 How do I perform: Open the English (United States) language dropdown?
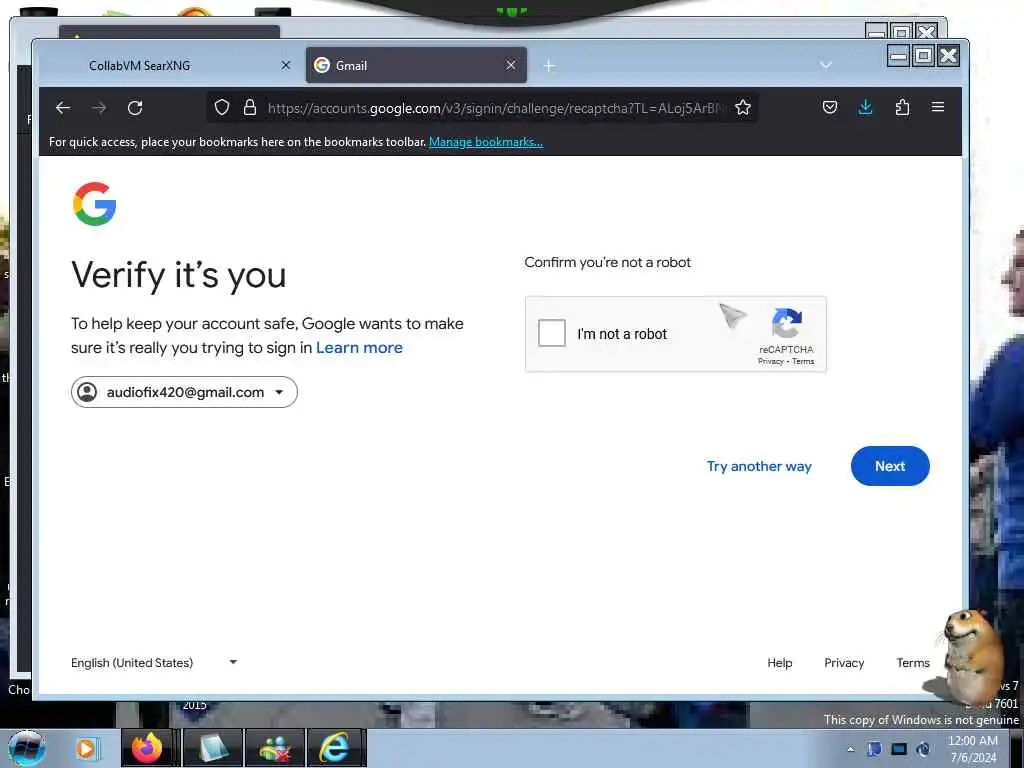154,663
